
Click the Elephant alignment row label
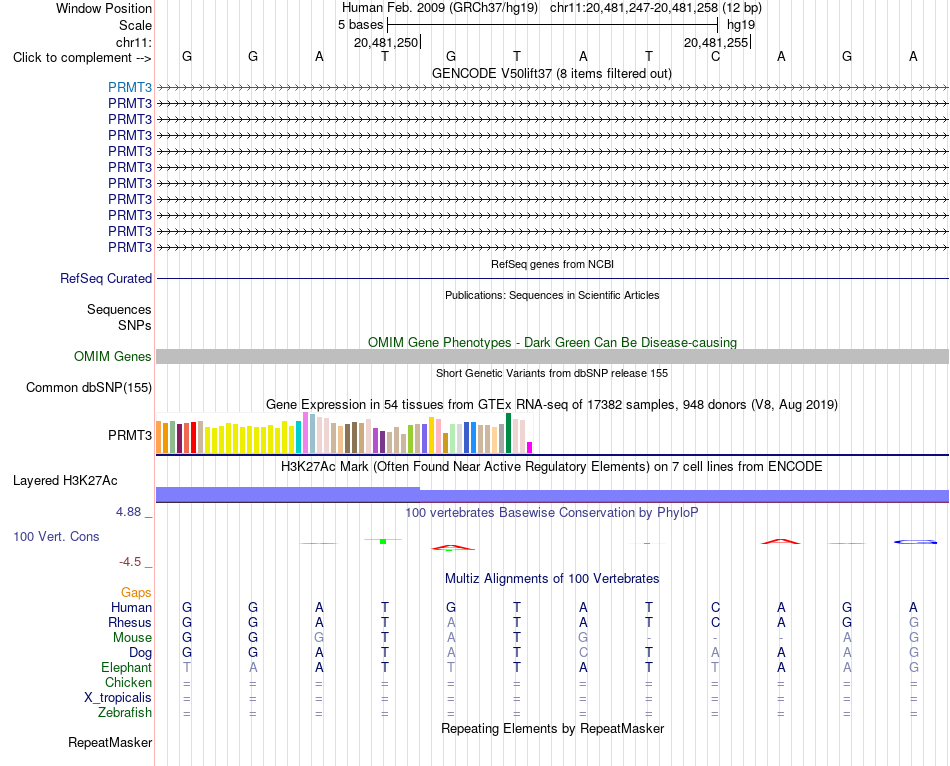pyautogui.click(x=127, y=667)
